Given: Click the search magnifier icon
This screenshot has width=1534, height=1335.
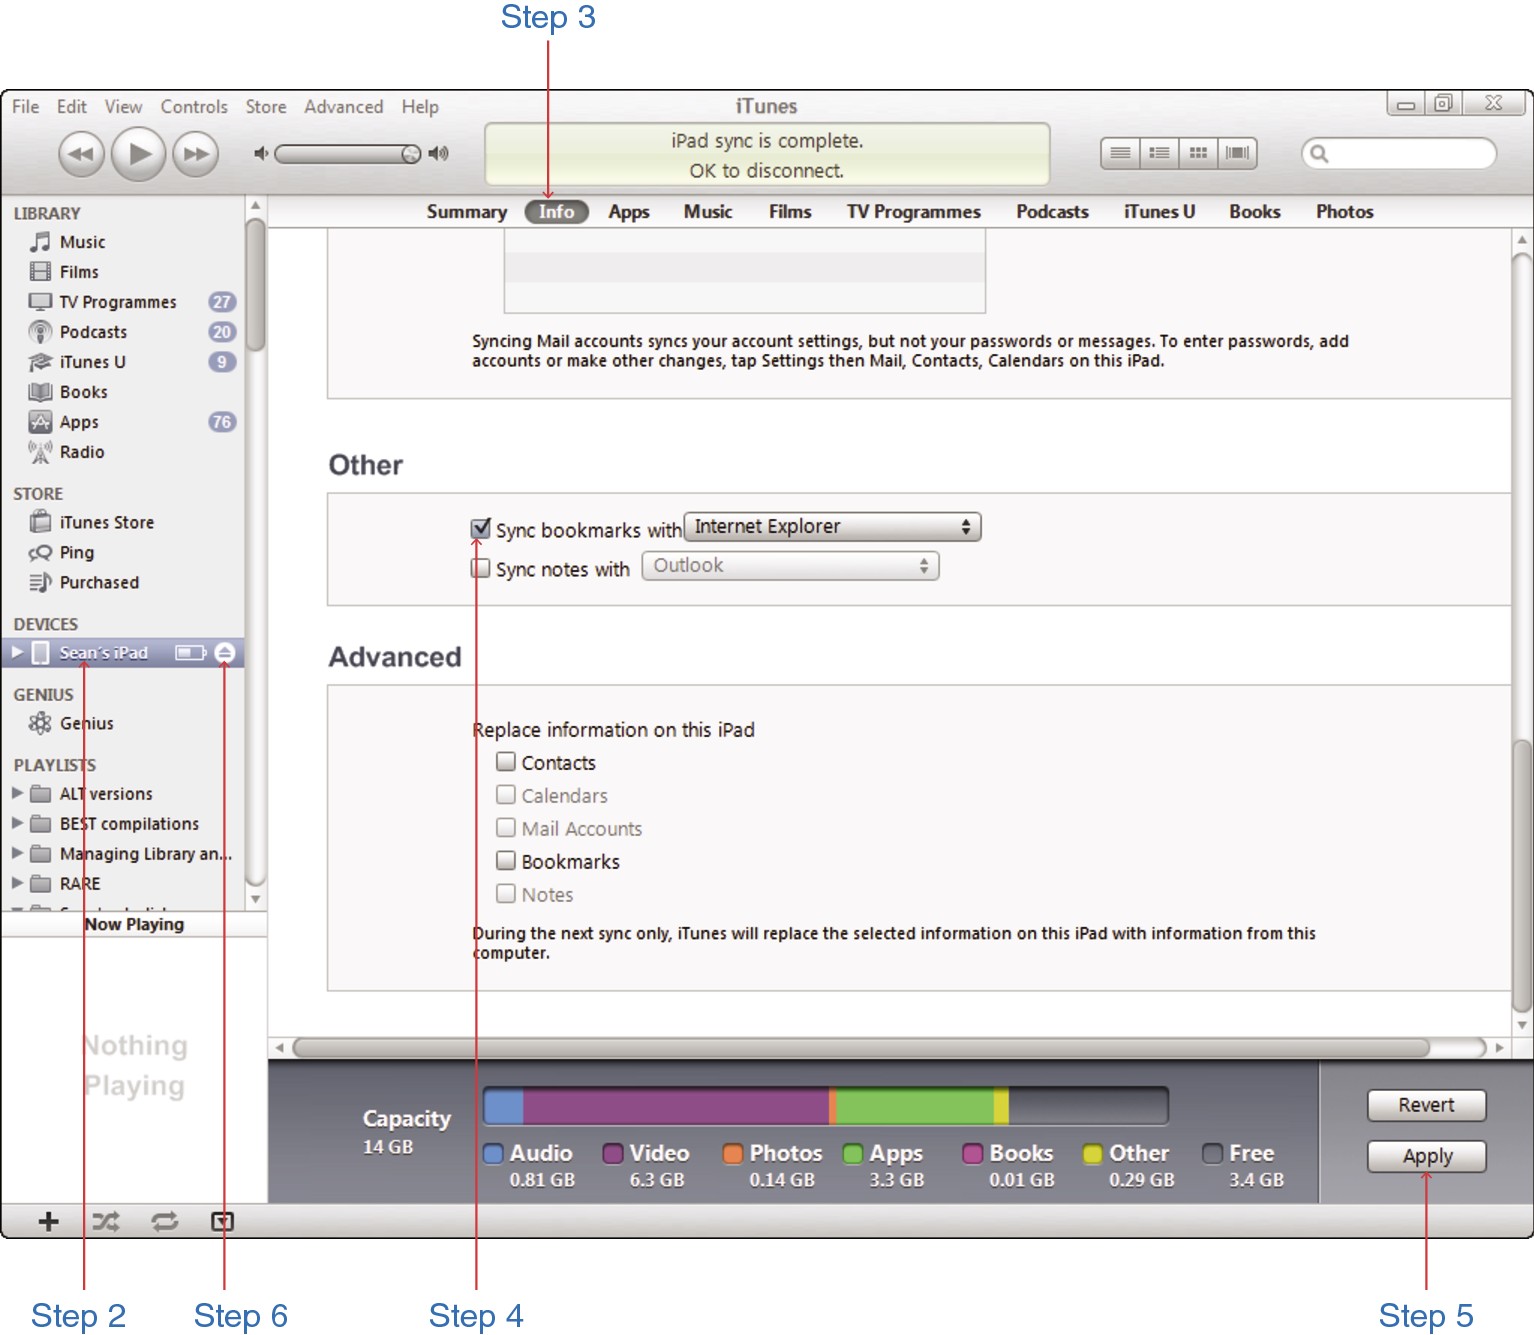Looking at the screenshot, I should point(1319,153).
